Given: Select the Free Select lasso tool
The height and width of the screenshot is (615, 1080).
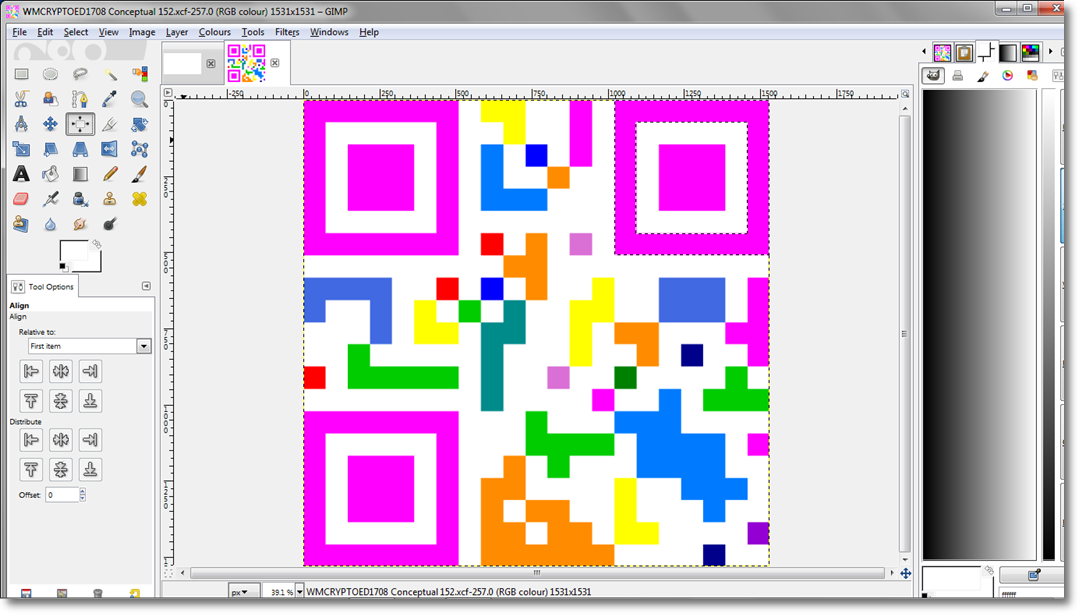Looking at the screenshot, I should 80,74.
